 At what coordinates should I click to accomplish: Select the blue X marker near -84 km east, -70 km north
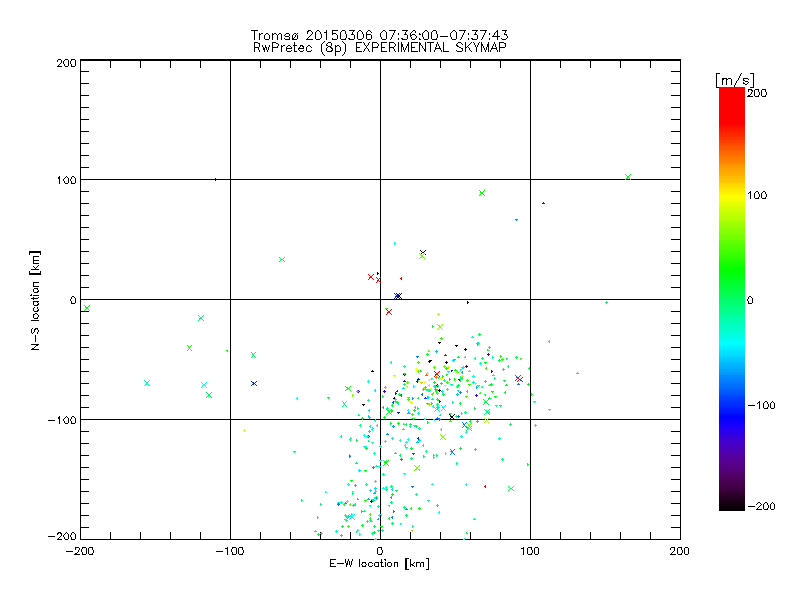(x=254, y=383)
